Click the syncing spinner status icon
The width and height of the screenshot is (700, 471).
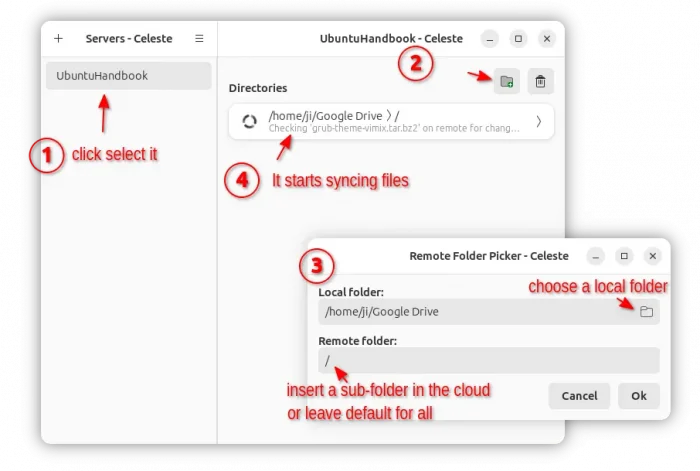[x=250, y=122]
